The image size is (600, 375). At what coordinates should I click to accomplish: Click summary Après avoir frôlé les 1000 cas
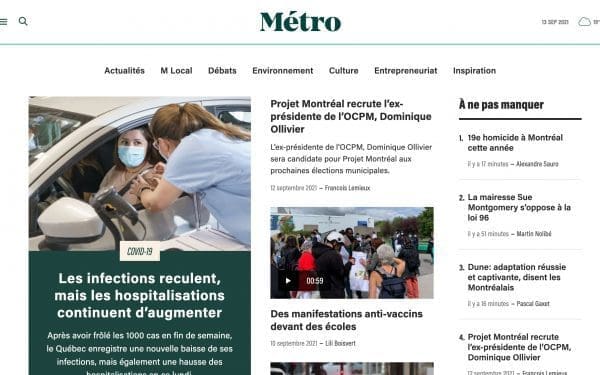[140, 354]
